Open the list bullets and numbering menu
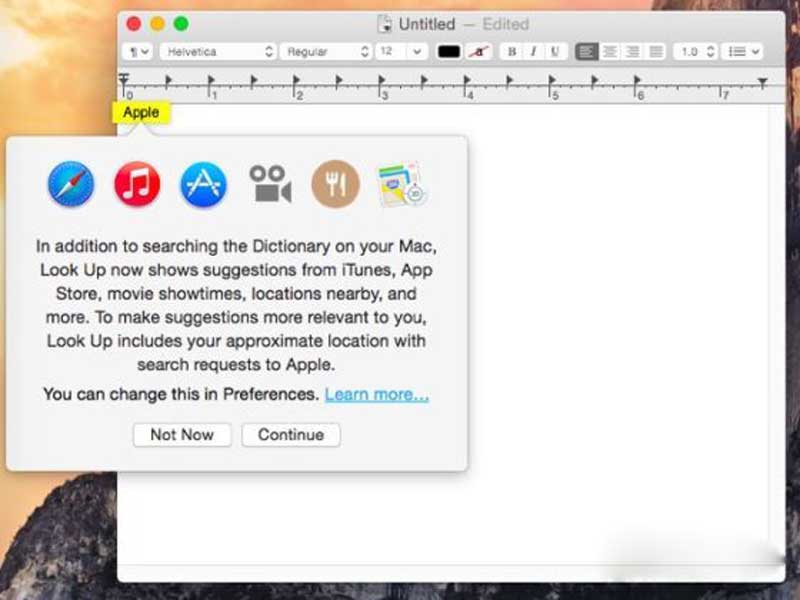Image resolution: width=800 pixels, height=600 pixels. point(742,52)
